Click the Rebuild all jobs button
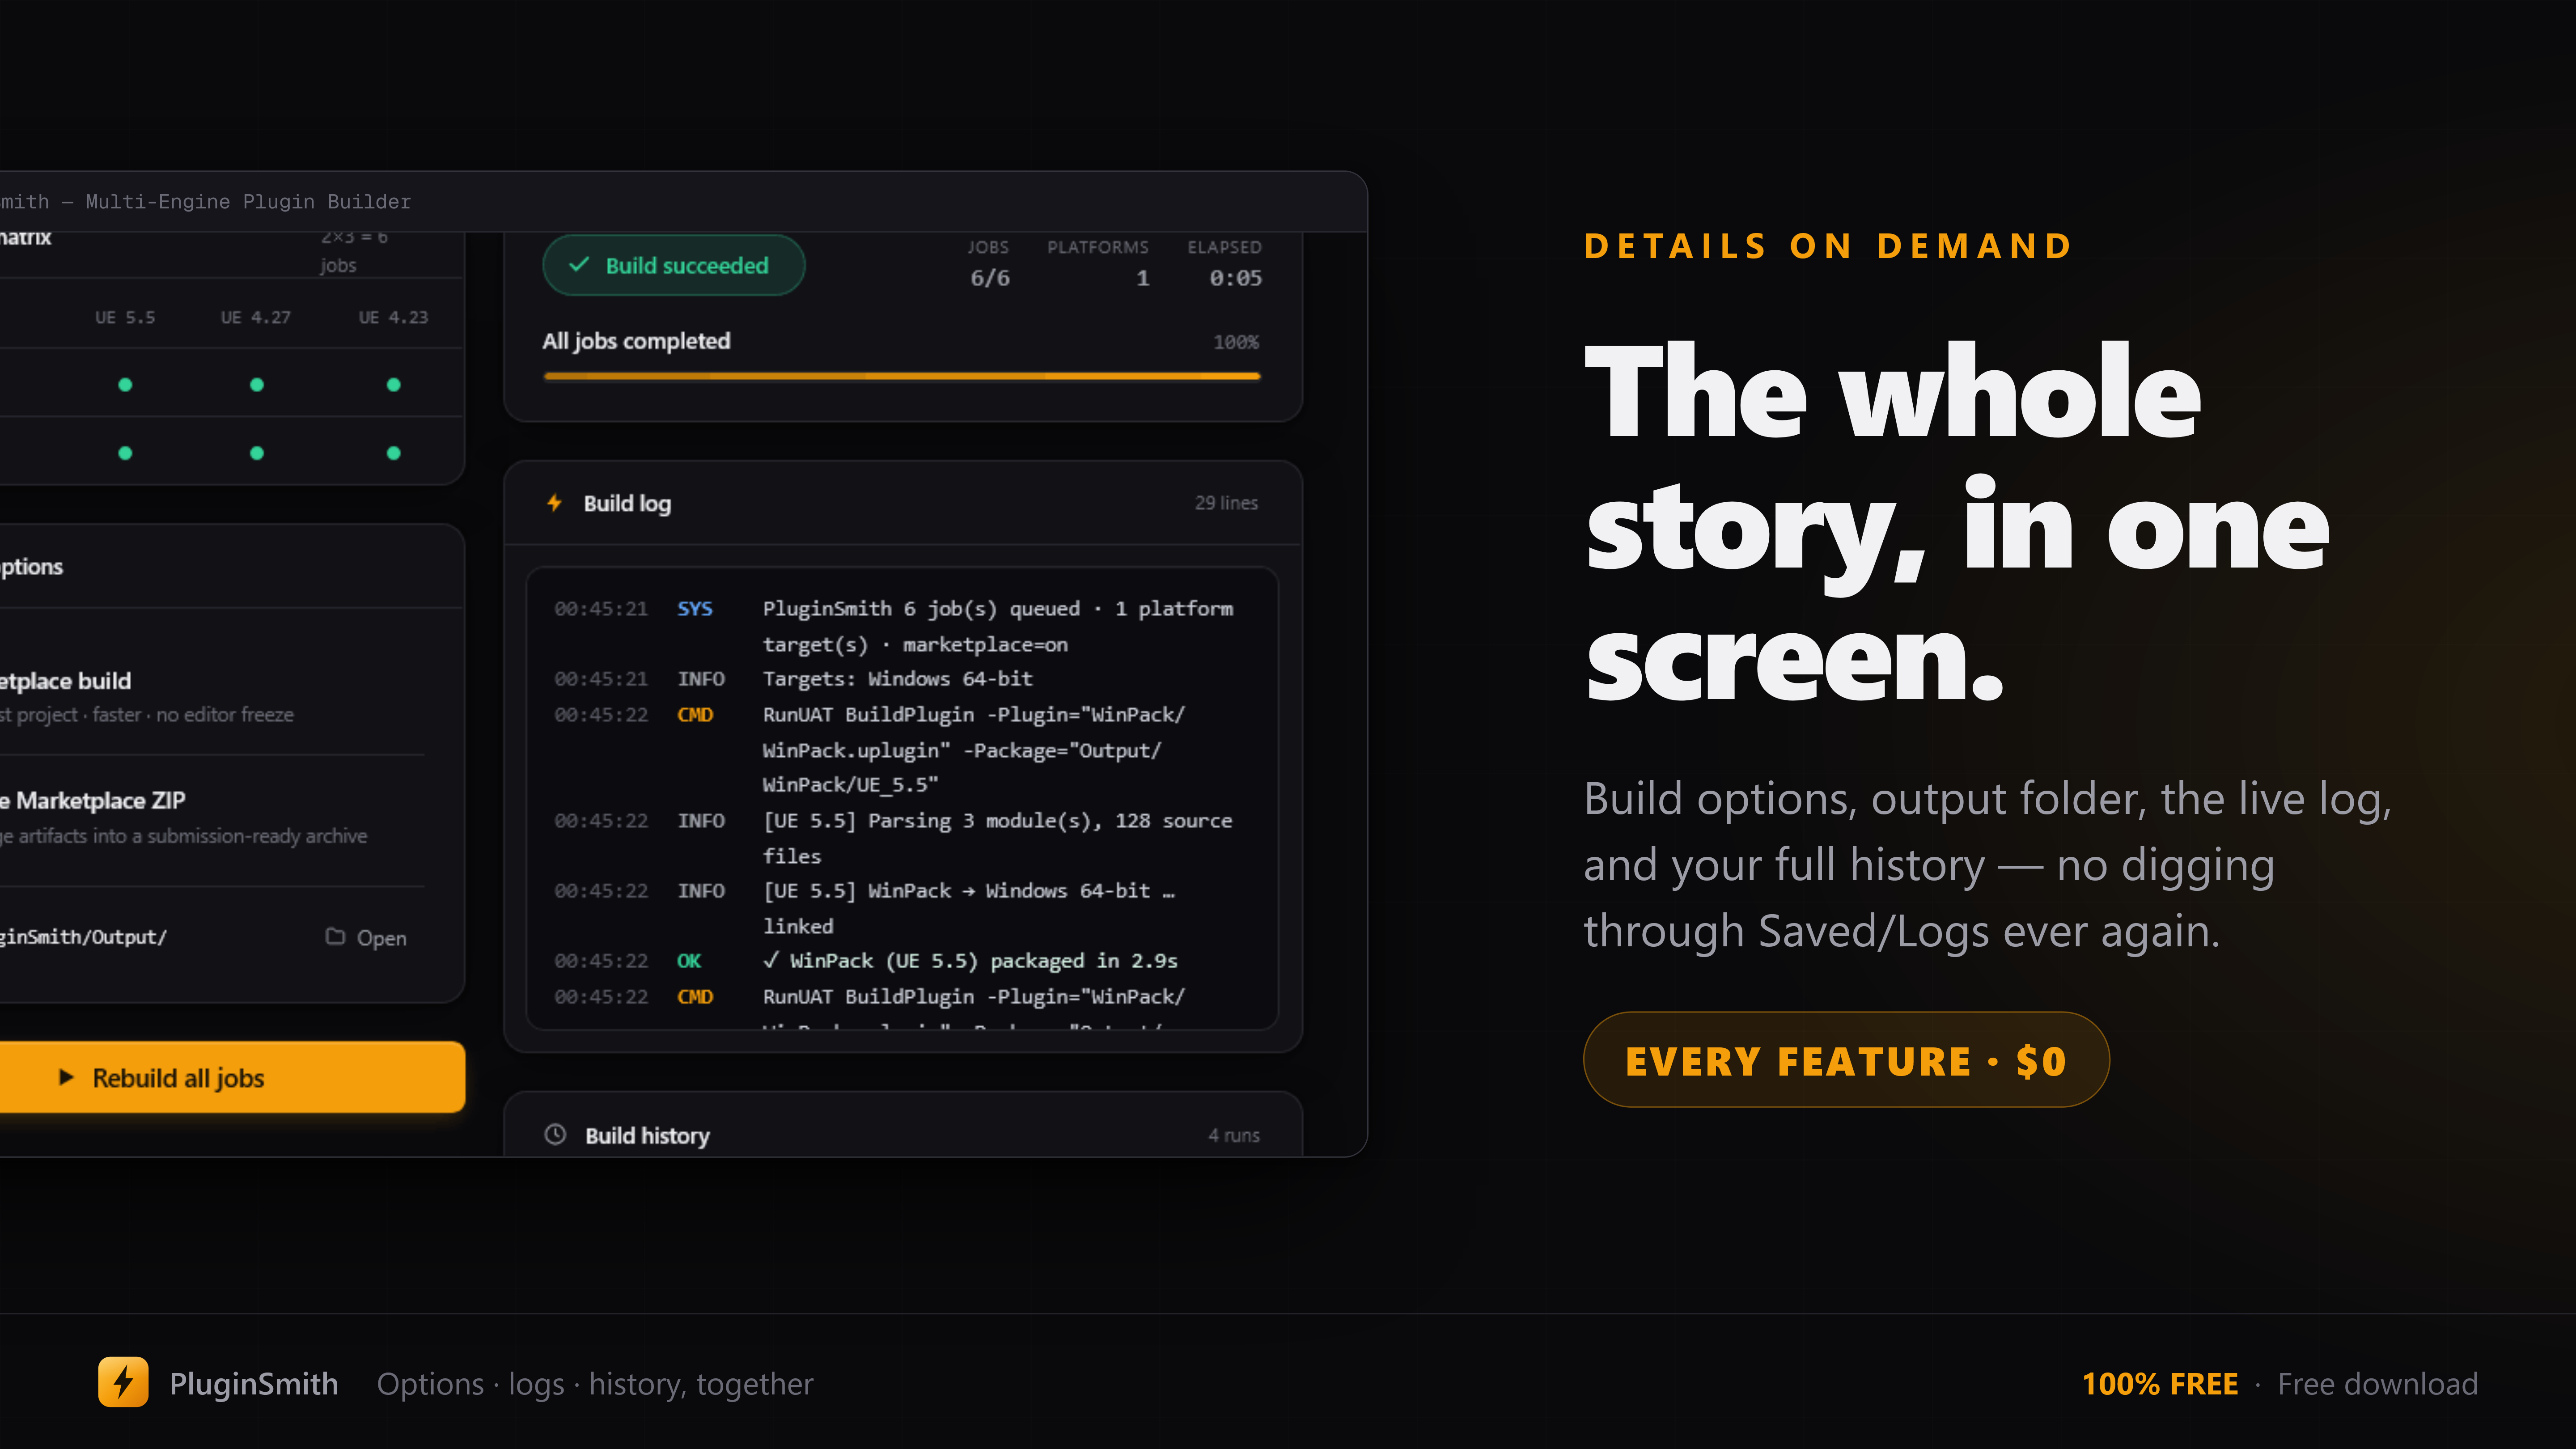The height and width of the screenshot is (1449, 2576). click(x=231, y=1077)
